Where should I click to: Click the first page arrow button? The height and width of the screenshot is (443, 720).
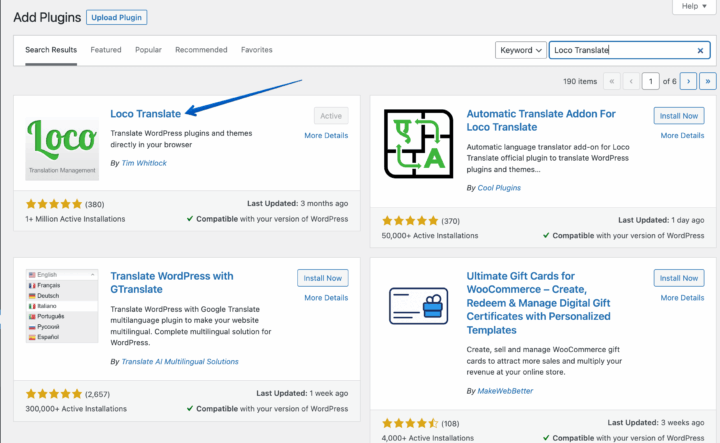point(610,81)
